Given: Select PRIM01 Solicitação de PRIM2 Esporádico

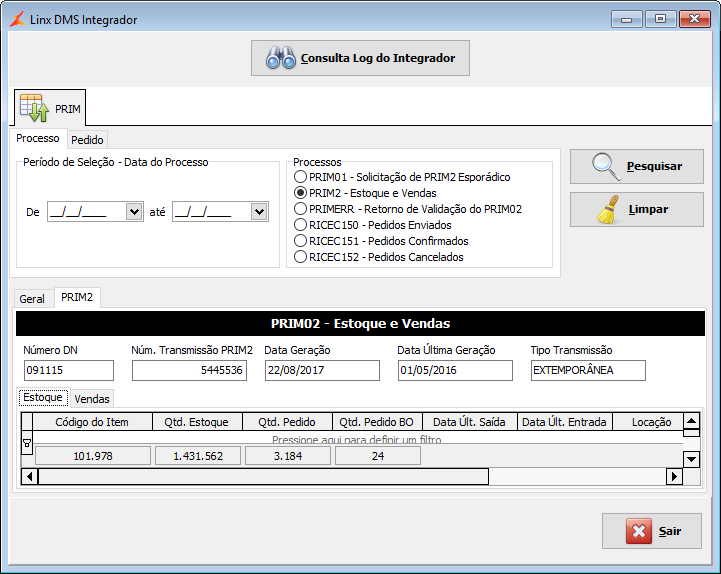Looking at the screenshot, I should coord(300,177).
